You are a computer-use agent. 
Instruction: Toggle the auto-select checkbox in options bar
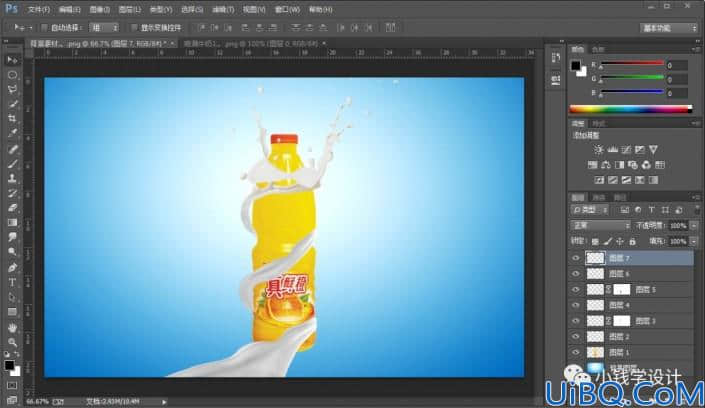pos(45,28)
